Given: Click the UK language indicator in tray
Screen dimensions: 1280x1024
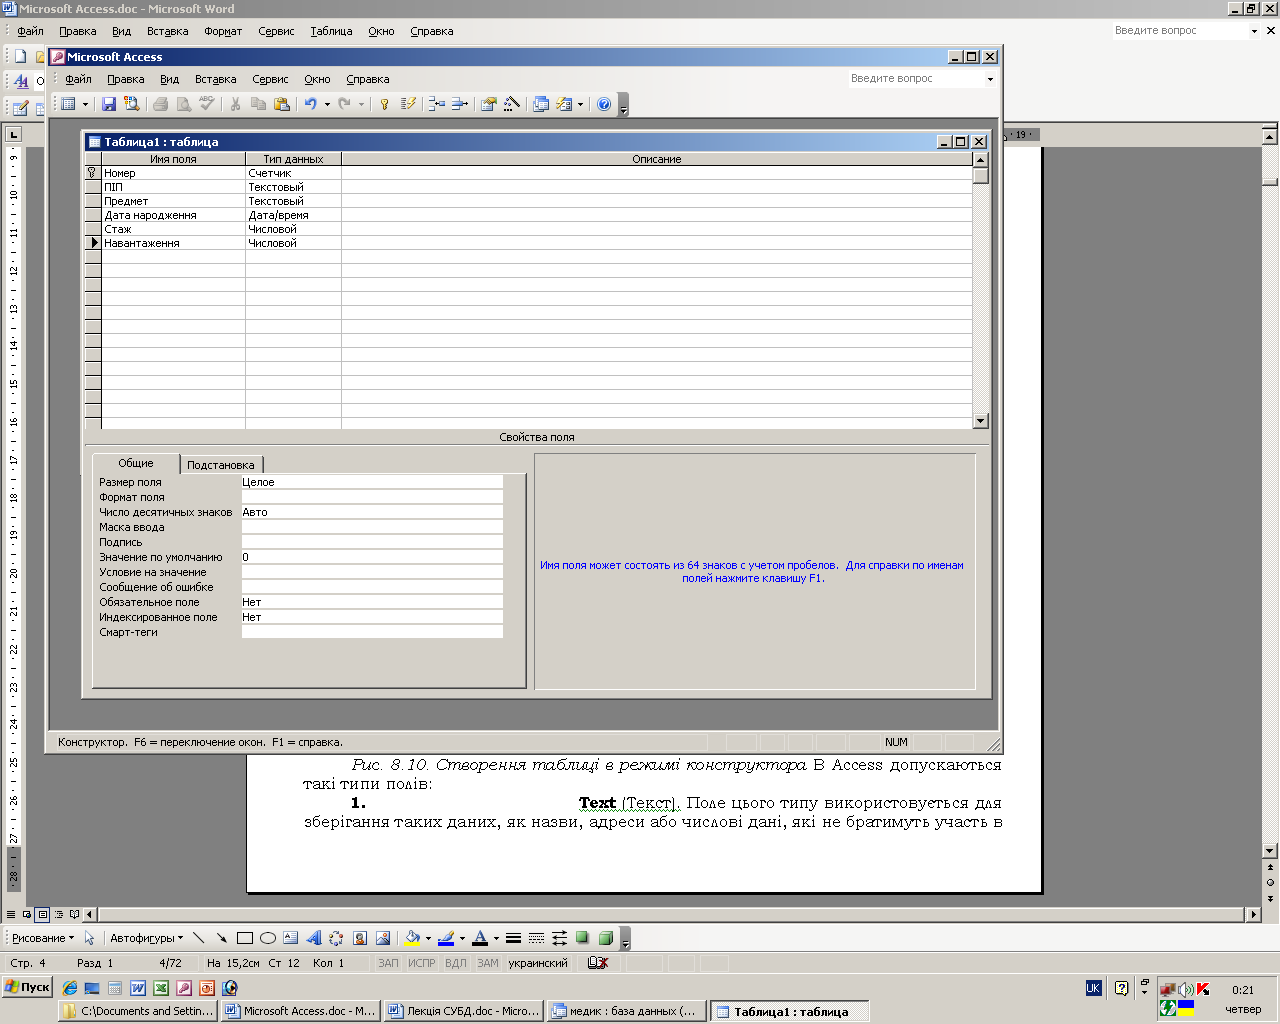Looking at the screenshot, I should click(1093, 988).
